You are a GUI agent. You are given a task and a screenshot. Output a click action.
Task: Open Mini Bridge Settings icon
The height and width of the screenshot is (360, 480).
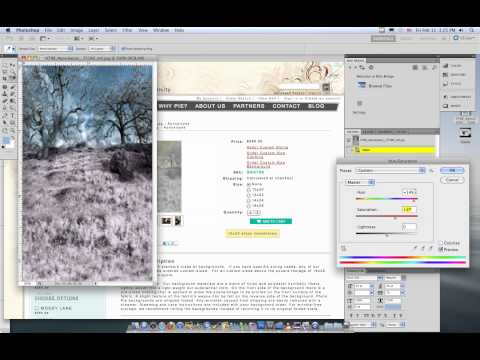359,104
